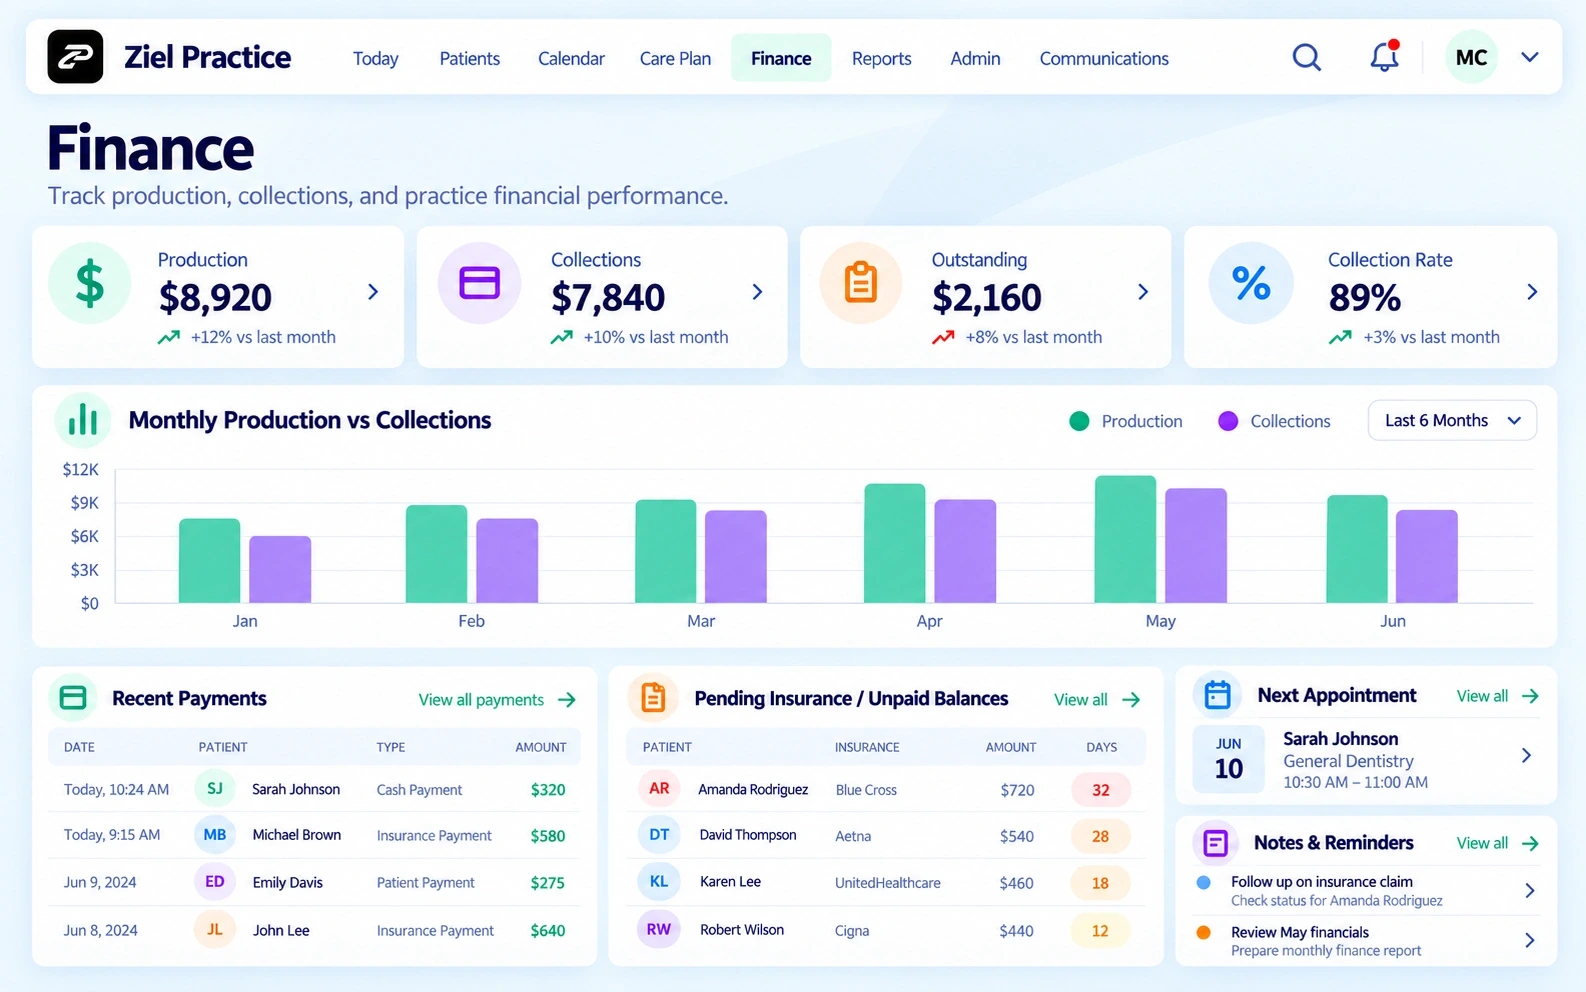Open the Communications tab
The height and width of the screenshot is (992, 1586).
[x=1104, y=58]
